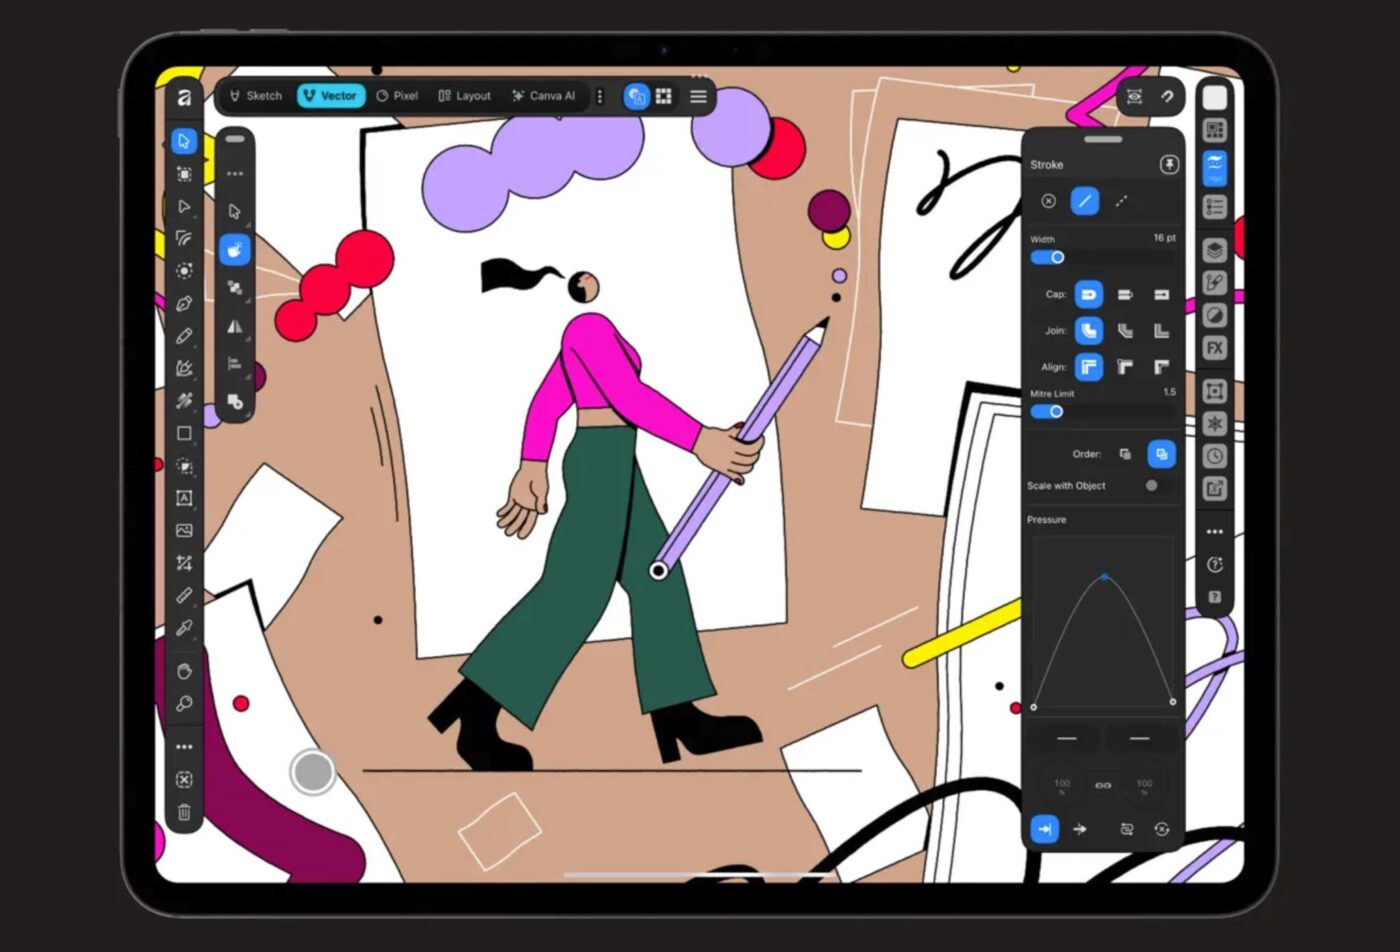Tap the trash Delete icon
The height and width of the screenshot is (952, 1400).
click(184, 812)
